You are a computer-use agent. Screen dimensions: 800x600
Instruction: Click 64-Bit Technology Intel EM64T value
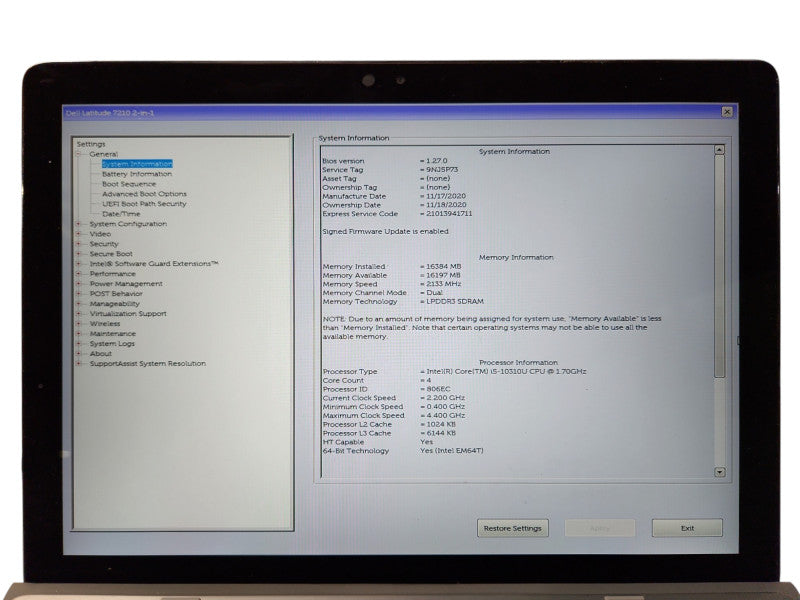[452, 451]
